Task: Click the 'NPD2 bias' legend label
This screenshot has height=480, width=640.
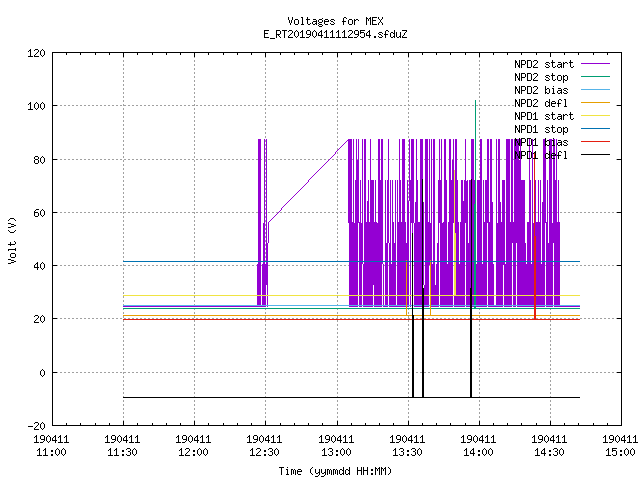Action: (x=541, y=90)
